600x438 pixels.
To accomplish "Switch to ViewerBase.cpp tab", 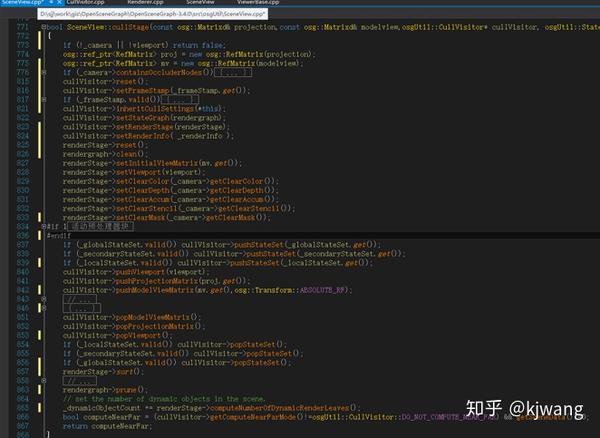I will 258,2.
